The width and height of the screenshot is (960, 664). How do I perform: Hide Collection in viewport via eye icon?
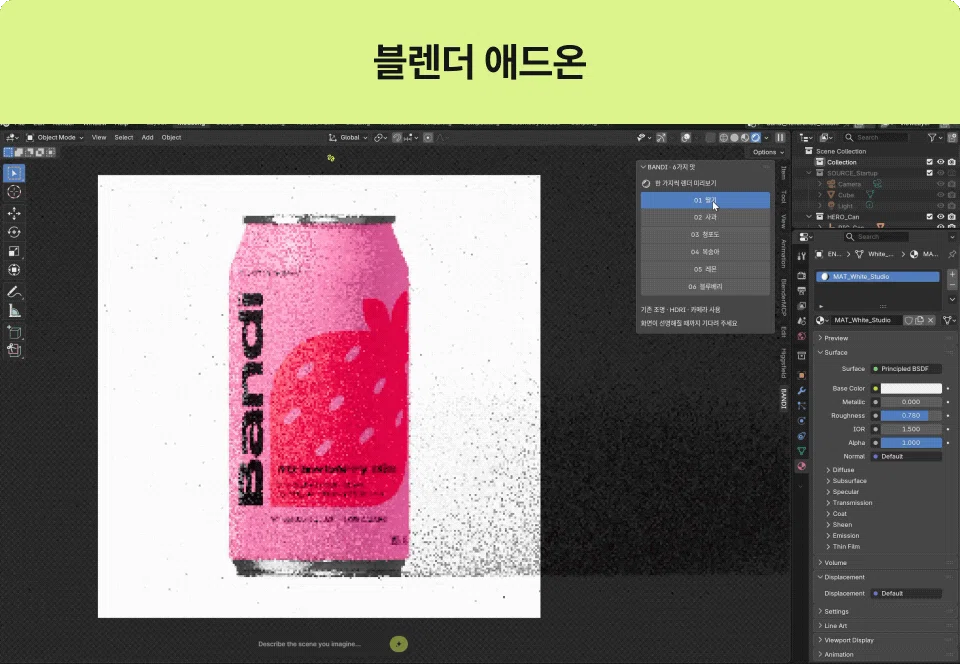pyautogui.click(x=940, y=162)
